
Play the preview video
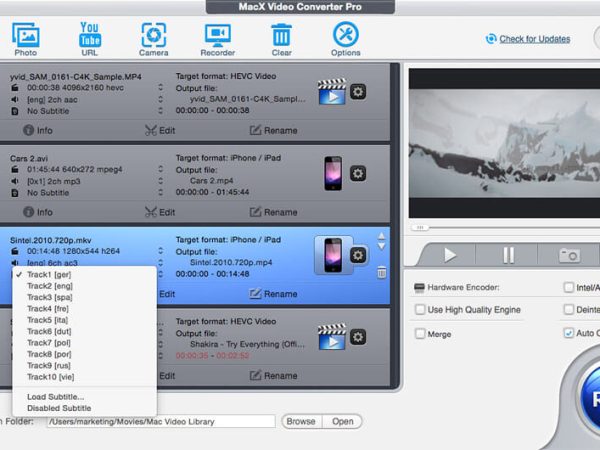450,255
